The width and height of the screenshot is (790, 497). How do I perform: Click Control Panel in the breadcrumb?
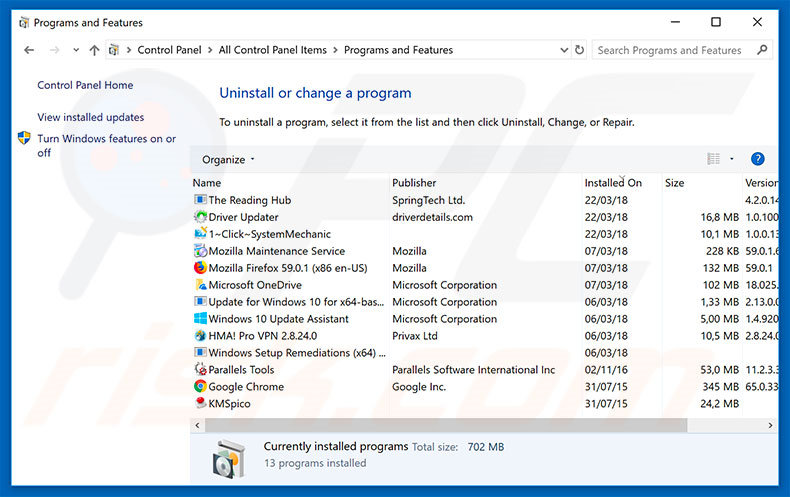click(169, 50)
